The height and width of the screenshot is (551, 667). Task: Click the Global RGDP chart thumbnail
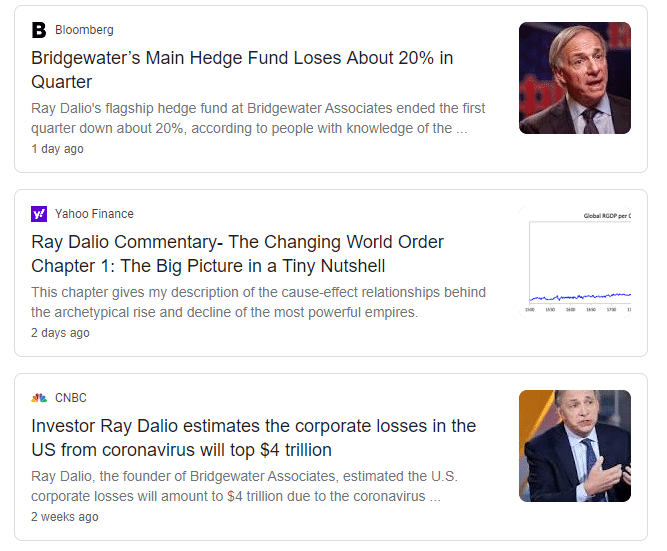click(x=575, y=262)
